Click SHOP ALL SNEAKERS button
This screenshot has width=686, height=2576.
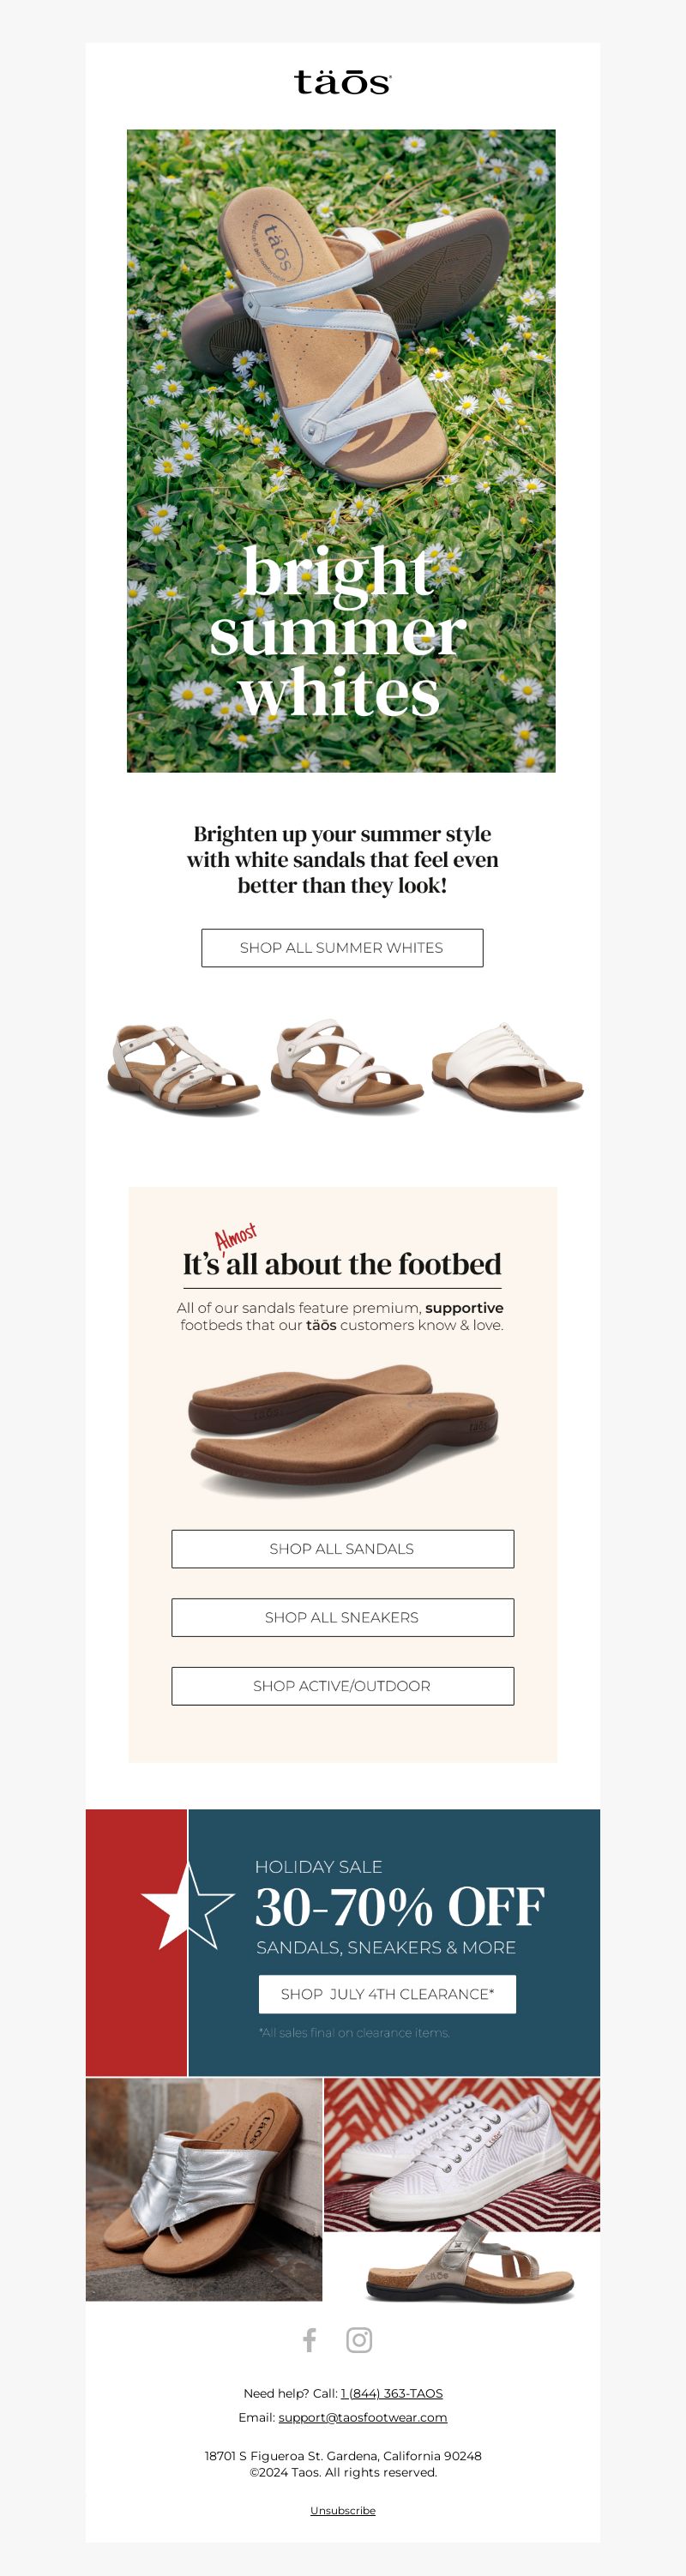coord(342,1617)
